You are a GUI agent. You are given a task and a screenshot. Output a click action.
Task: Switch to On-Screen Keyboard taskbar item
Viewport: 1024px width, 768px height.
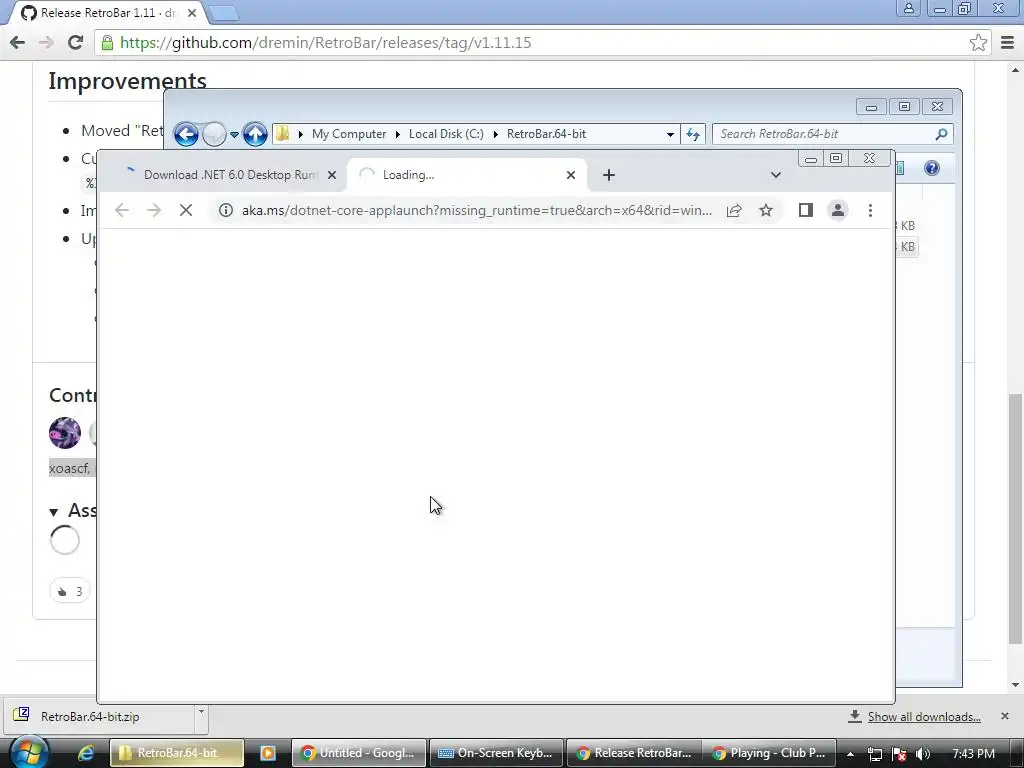[496, 753]
